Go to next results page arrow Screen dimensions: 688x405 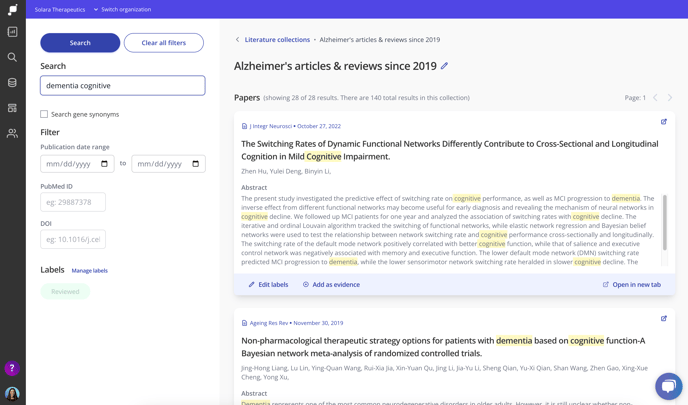pyautogui.click(x=670, y=97)
